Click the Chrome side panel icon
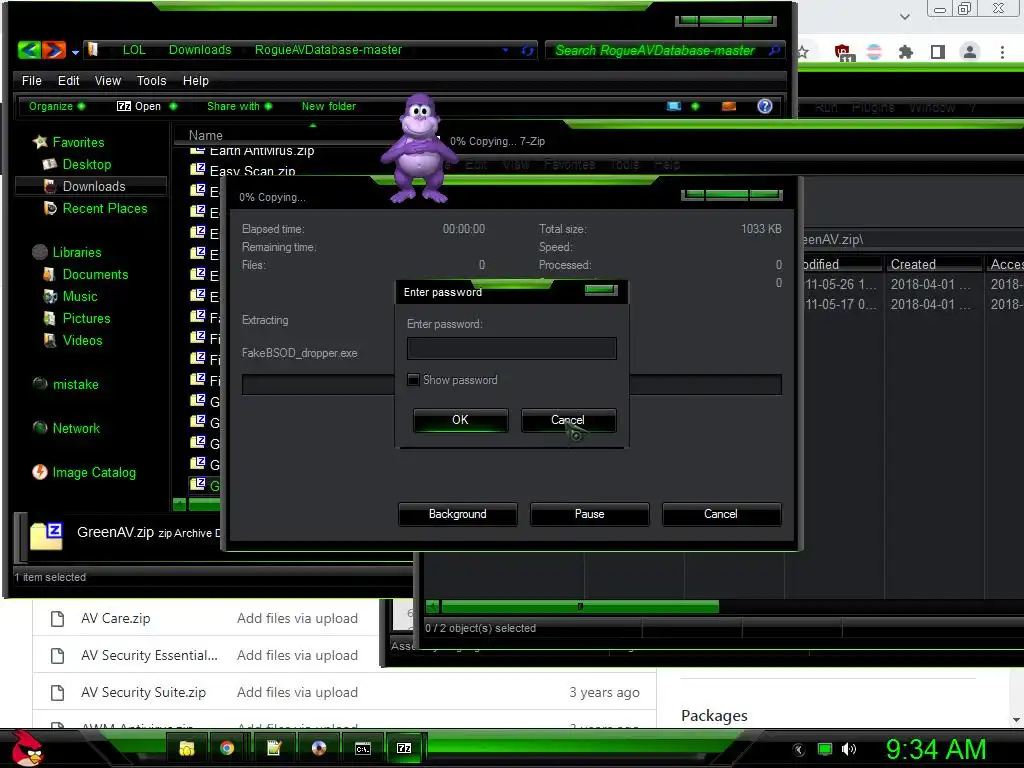The image size is (1024, 768). click(938, 52)
